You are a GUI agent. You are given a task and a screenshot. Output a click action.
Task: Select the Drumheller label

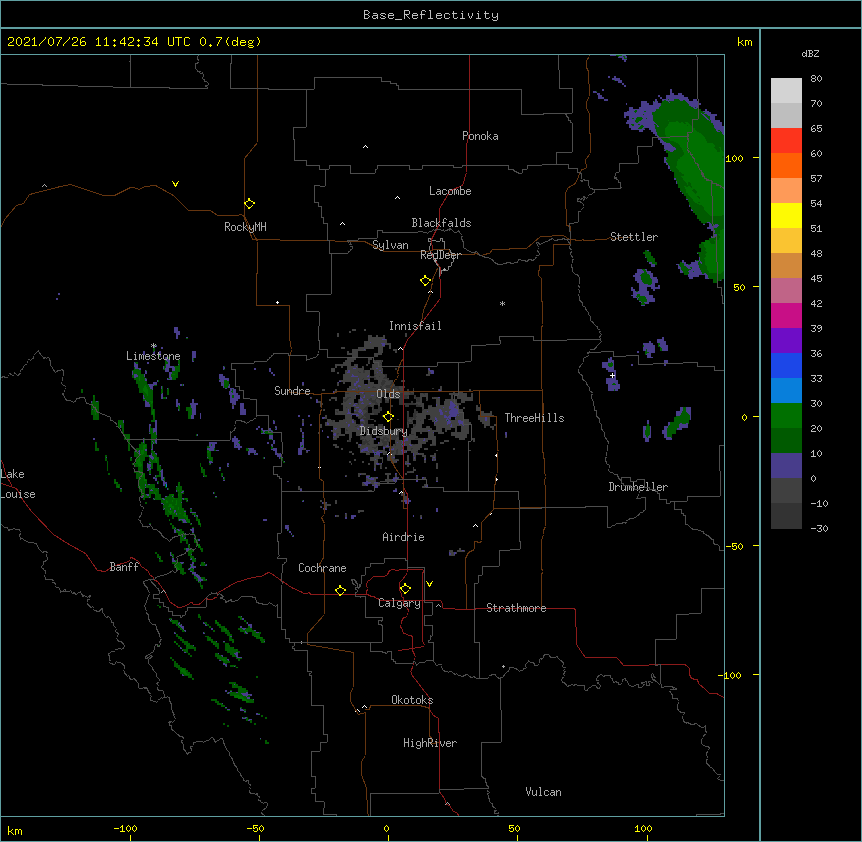[638, 487]
